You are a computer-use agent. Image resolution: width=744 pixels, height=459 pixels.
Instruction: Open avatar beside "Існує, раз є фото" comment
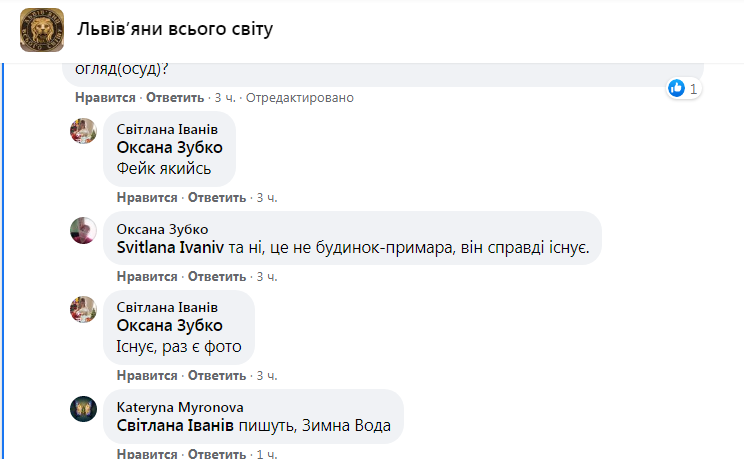[83, 309]
